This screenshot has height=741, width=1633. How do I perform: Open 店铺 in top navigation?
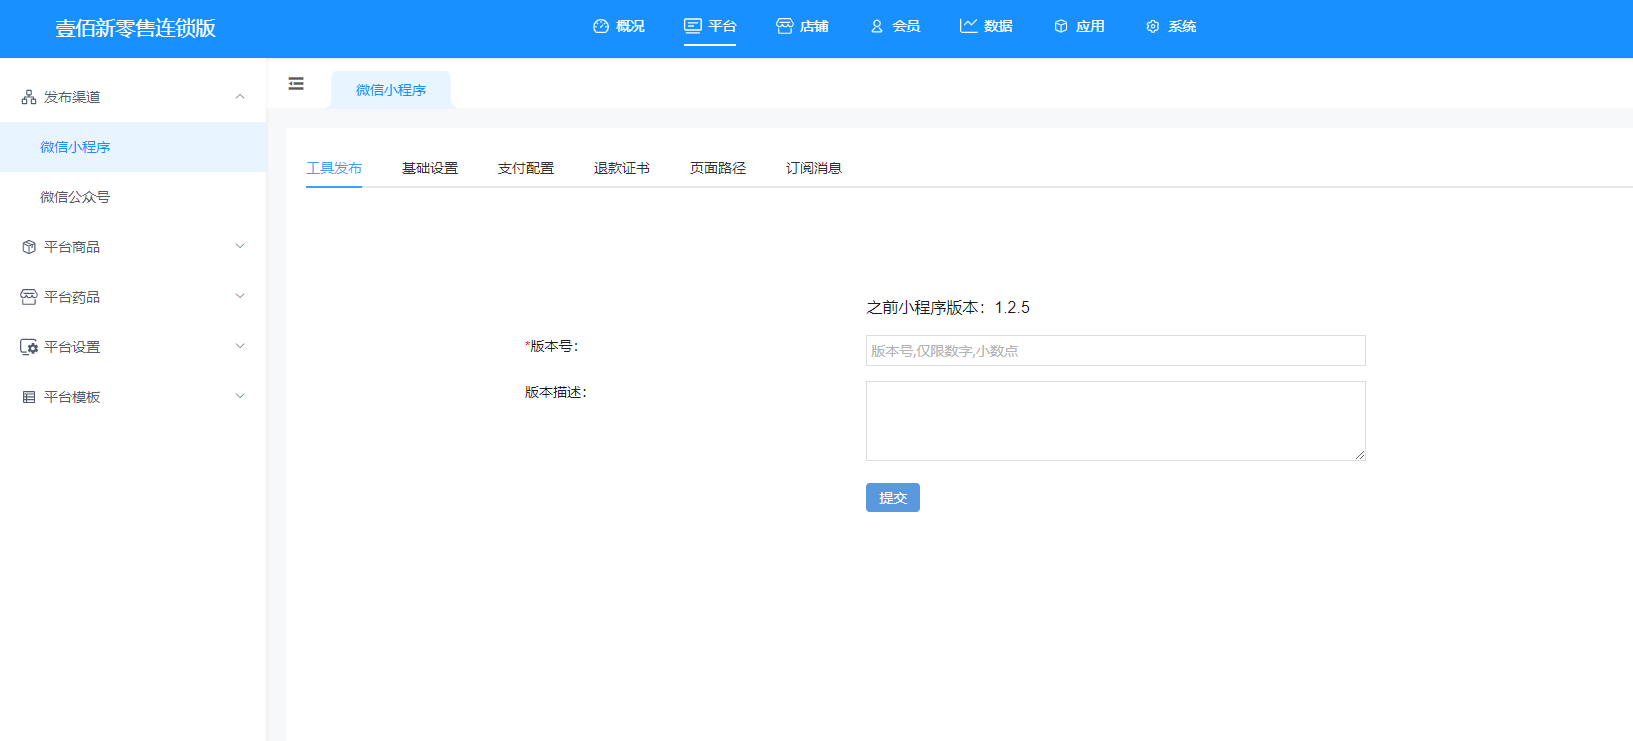[802, 26]
